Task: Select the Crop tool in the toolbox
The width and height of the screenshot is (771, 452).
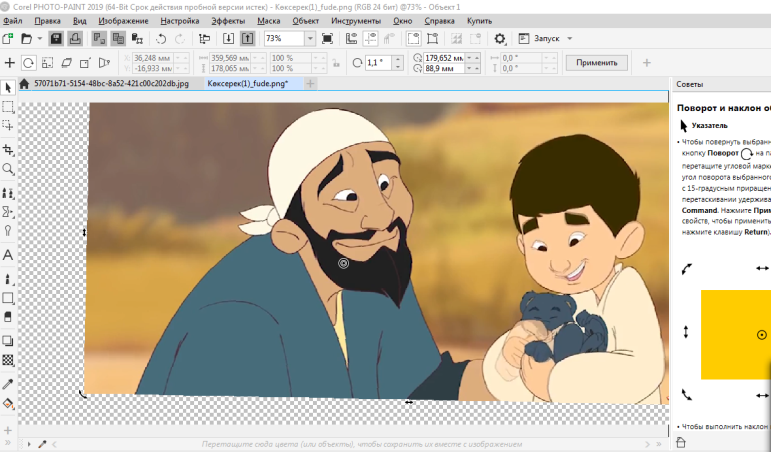Action: [x=8, y=148]
